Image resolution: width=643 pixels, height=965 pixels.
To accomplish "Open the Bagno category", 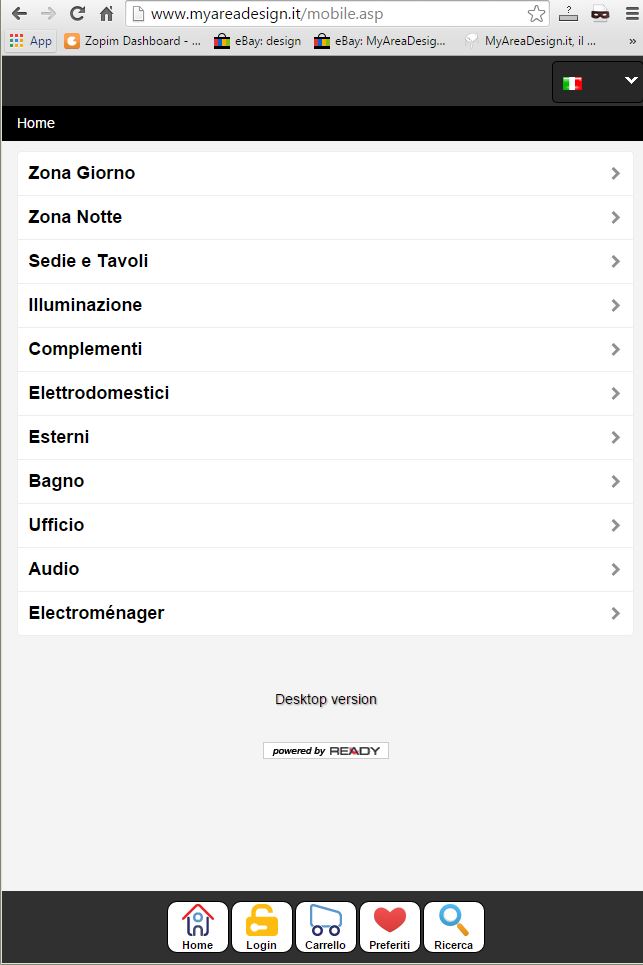I will [325, 481].
